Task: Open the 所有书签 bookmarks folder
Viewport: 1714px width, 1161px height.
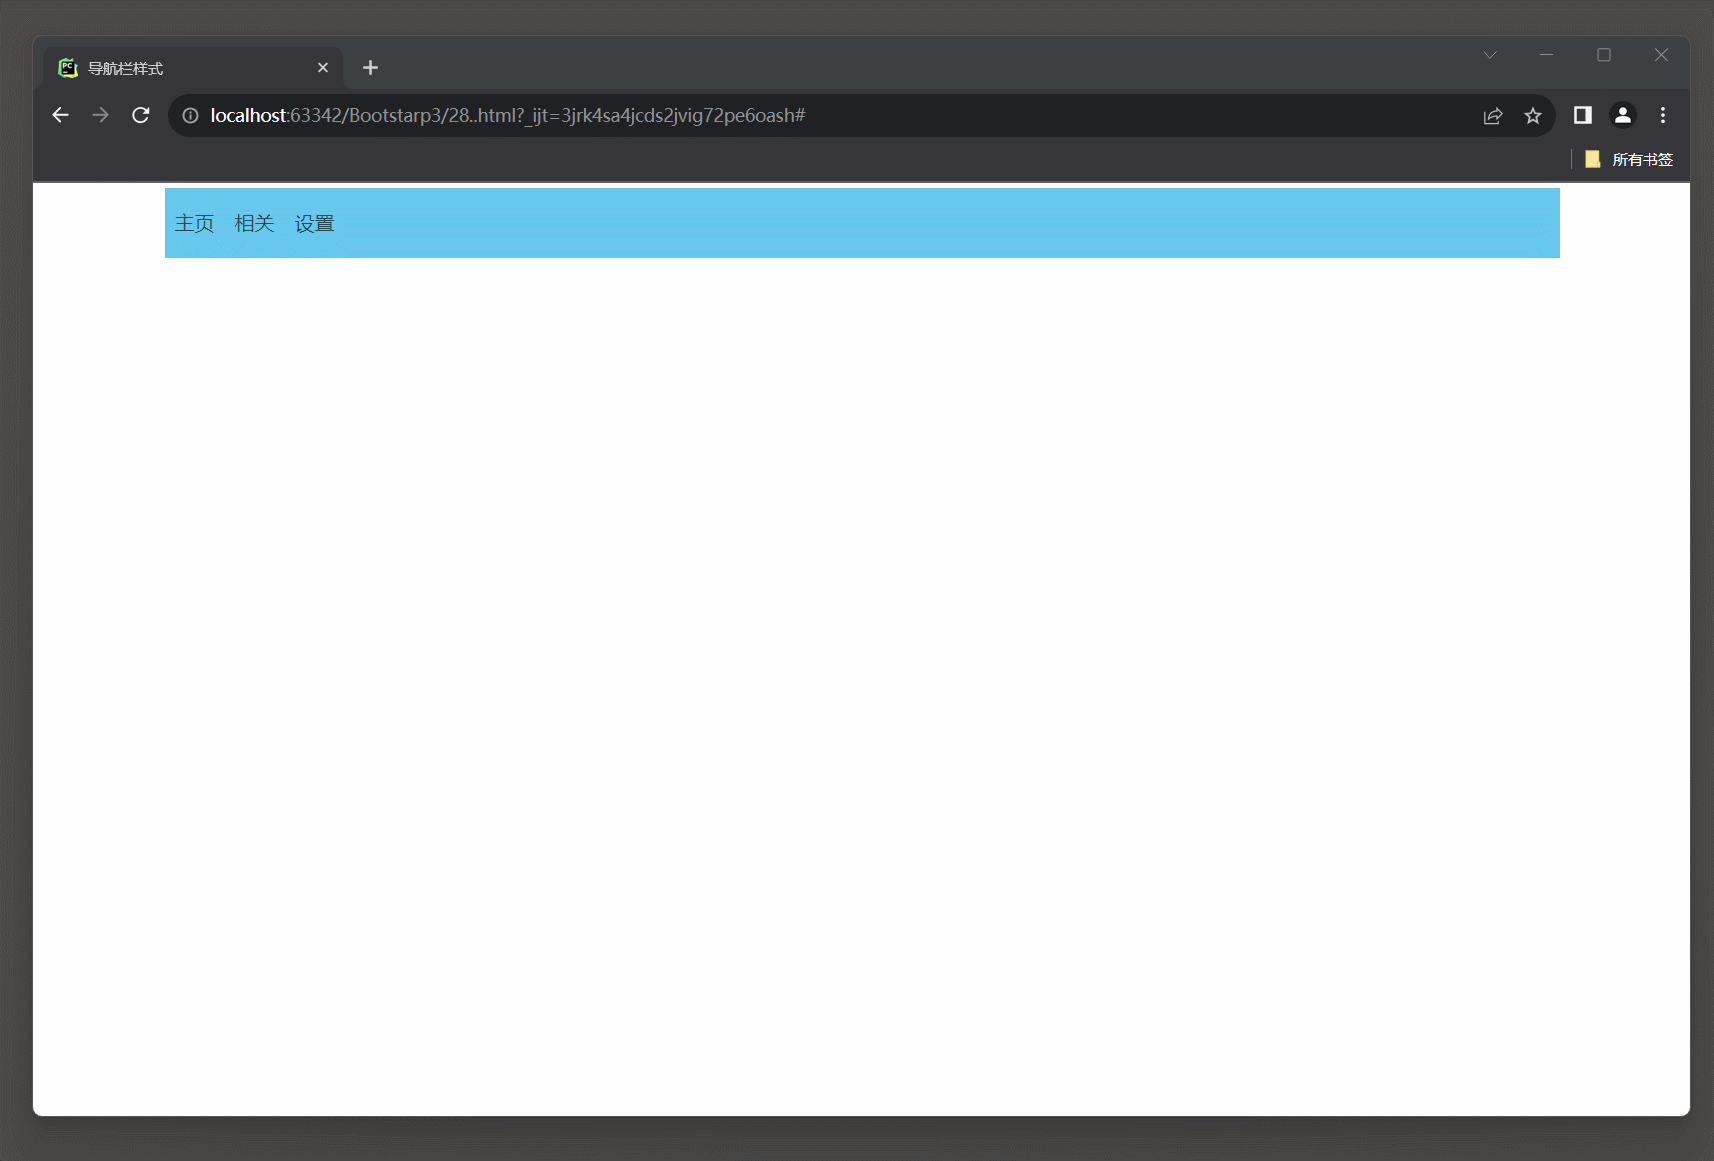Action: pos(1629,159)
